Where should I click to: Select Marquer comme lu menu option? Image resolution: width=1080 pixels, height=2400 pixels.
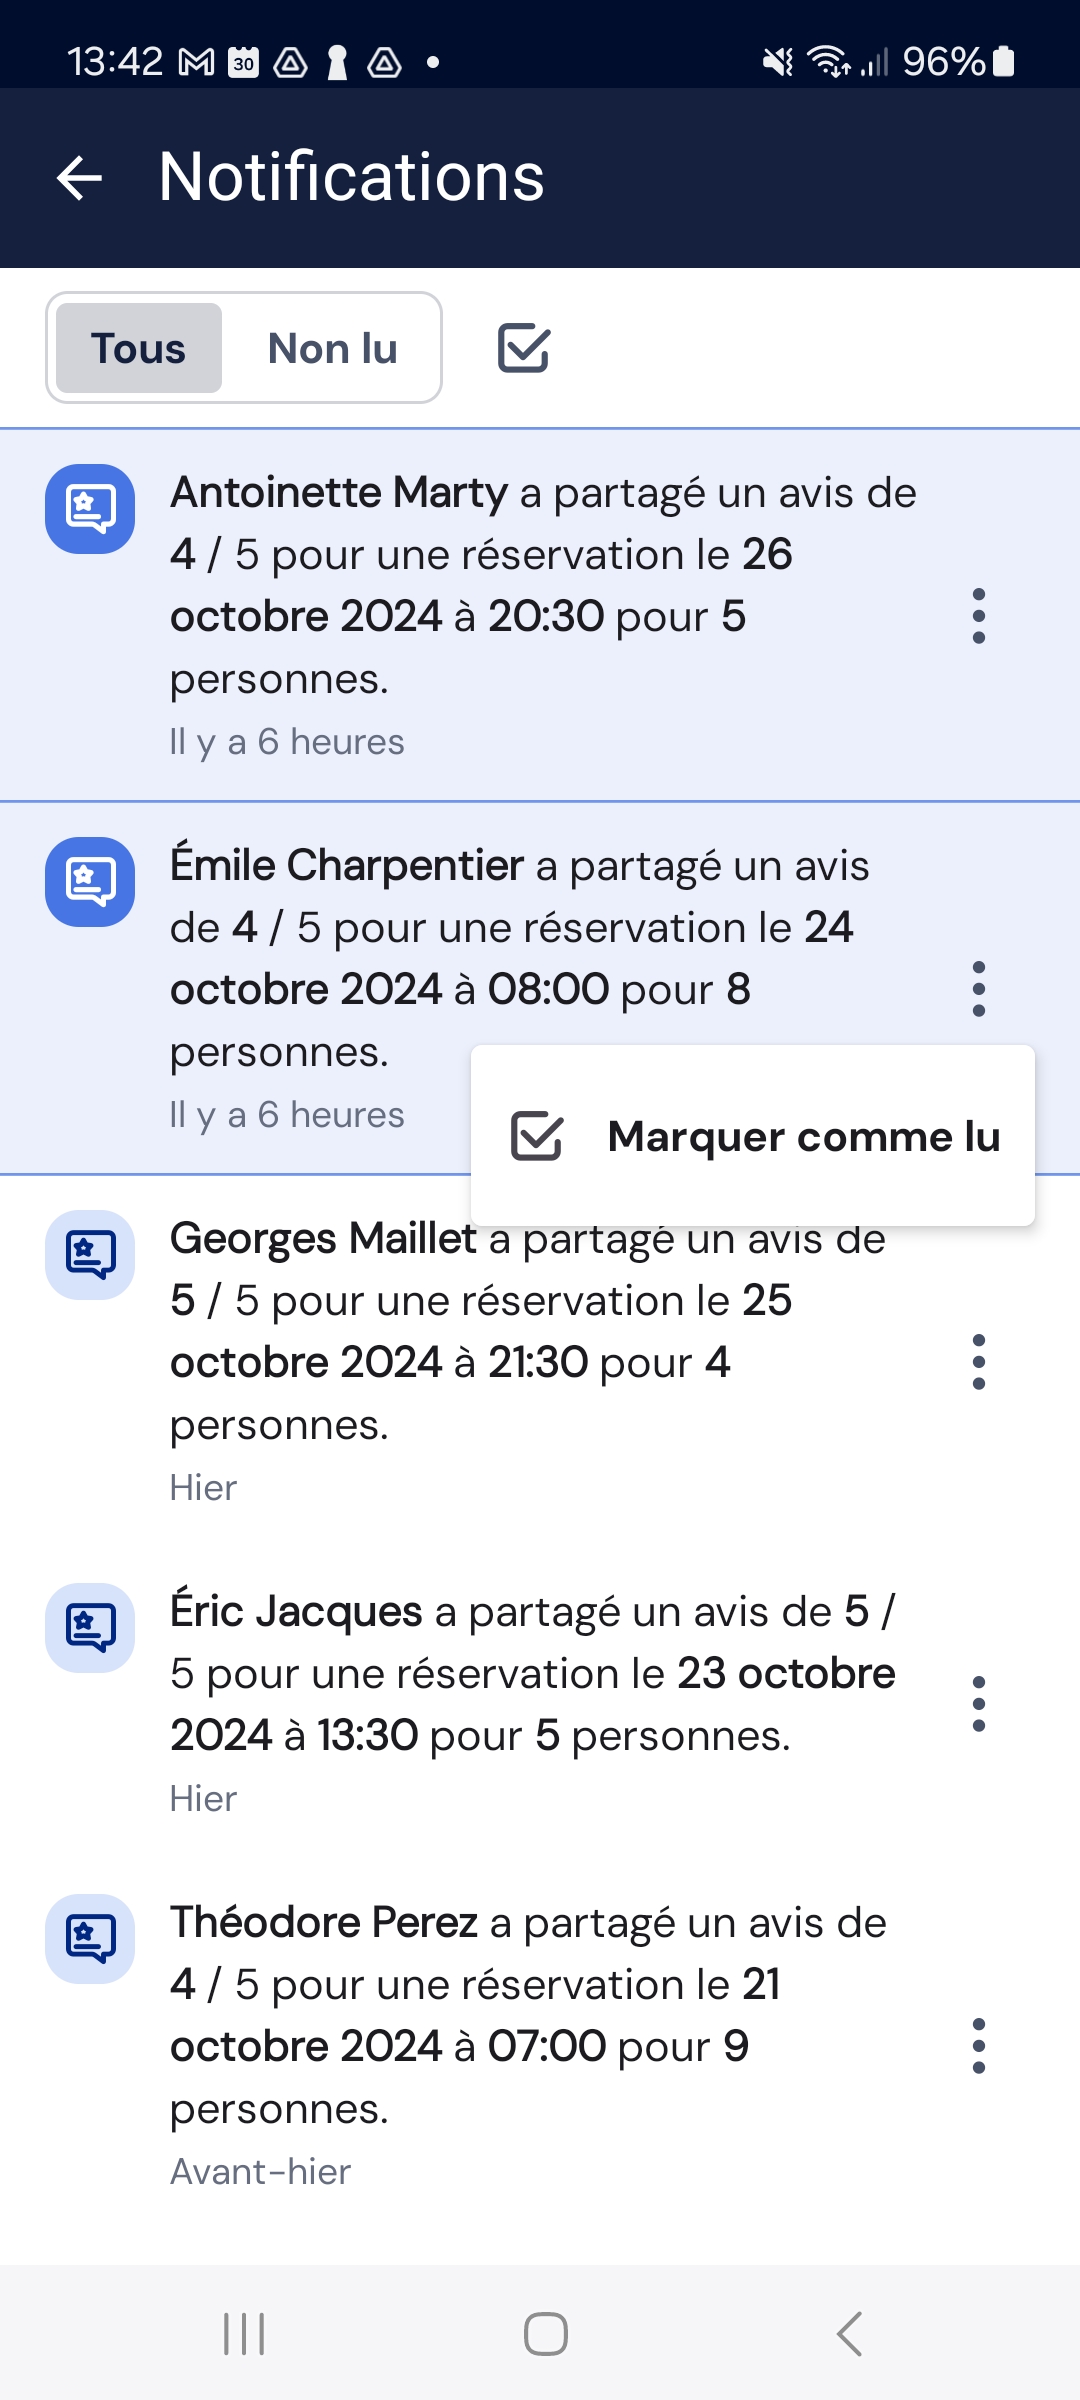tap(803, 1136)
